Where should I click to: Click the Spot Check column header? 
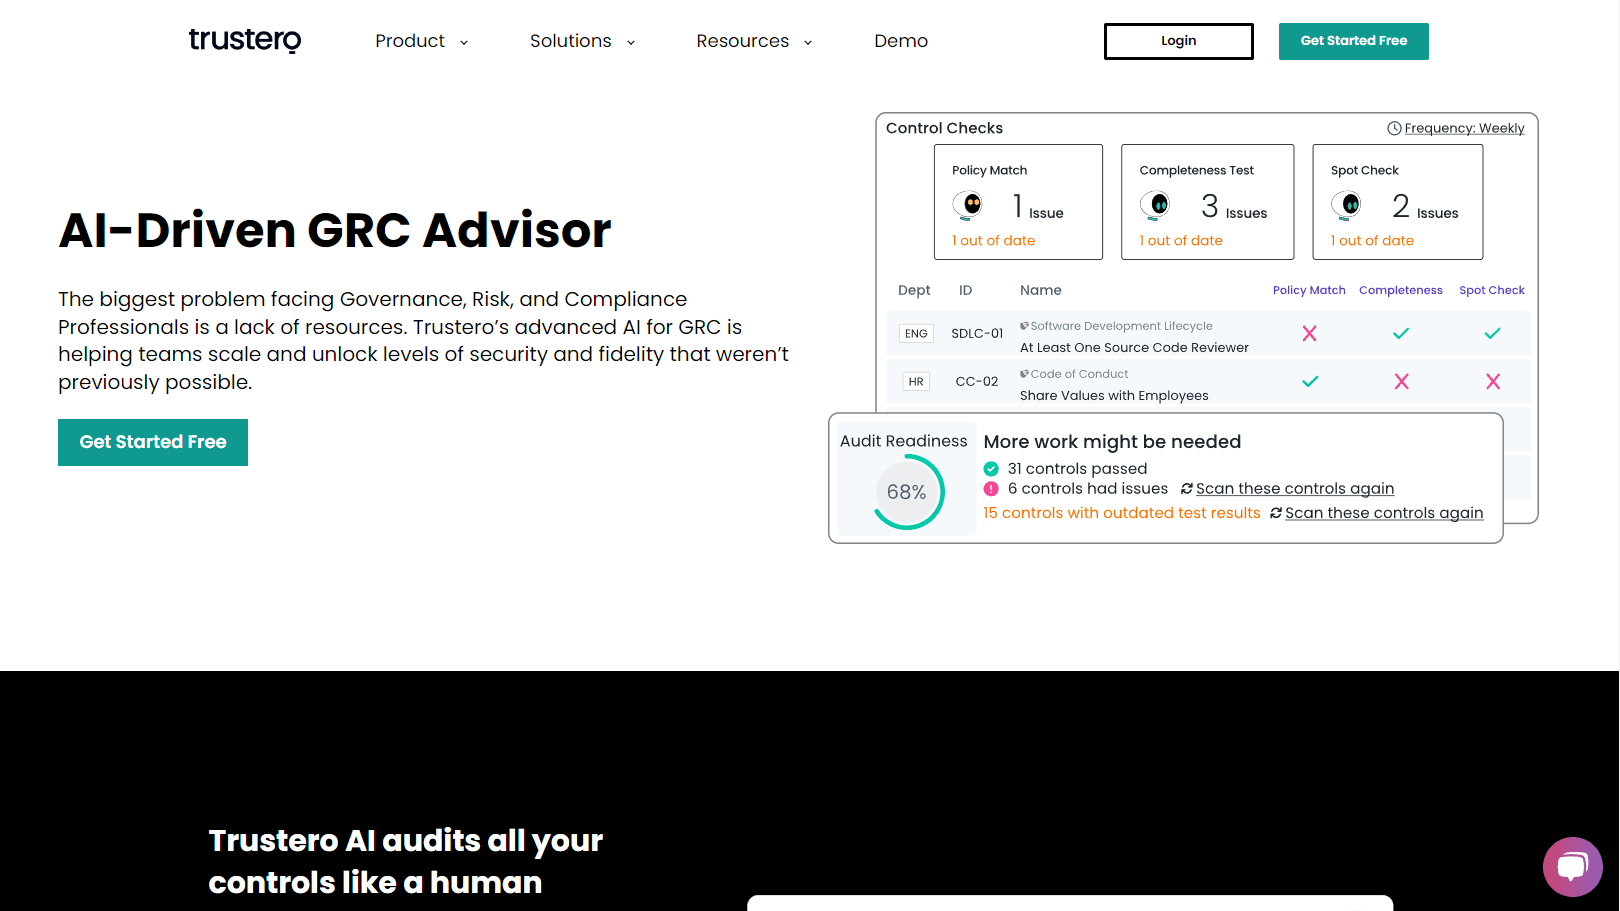tap(1492, 290)
